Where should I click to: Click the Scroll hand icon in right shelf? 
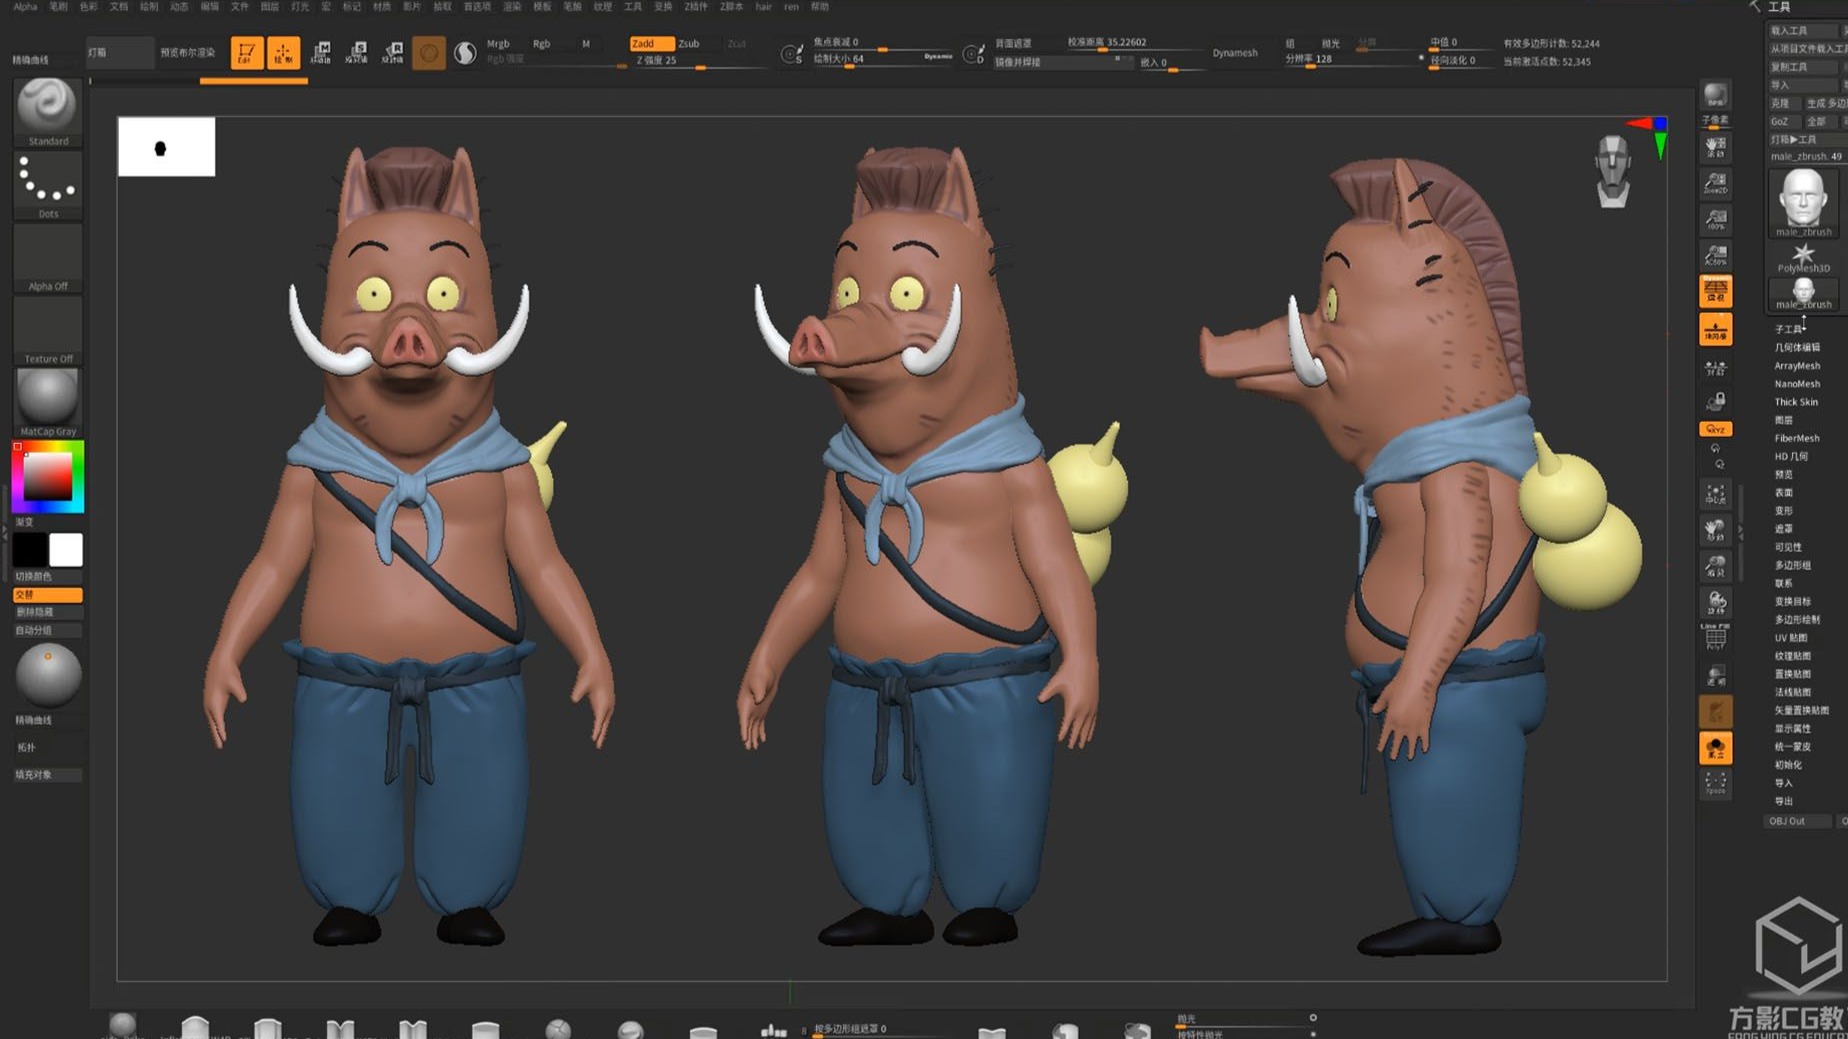click(1715, 148)
